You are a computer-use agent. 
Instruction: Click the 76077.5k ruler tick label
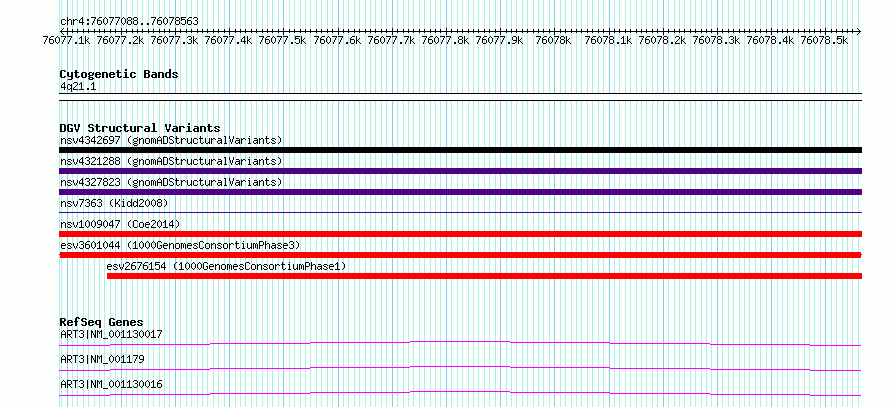coord(282,40)
